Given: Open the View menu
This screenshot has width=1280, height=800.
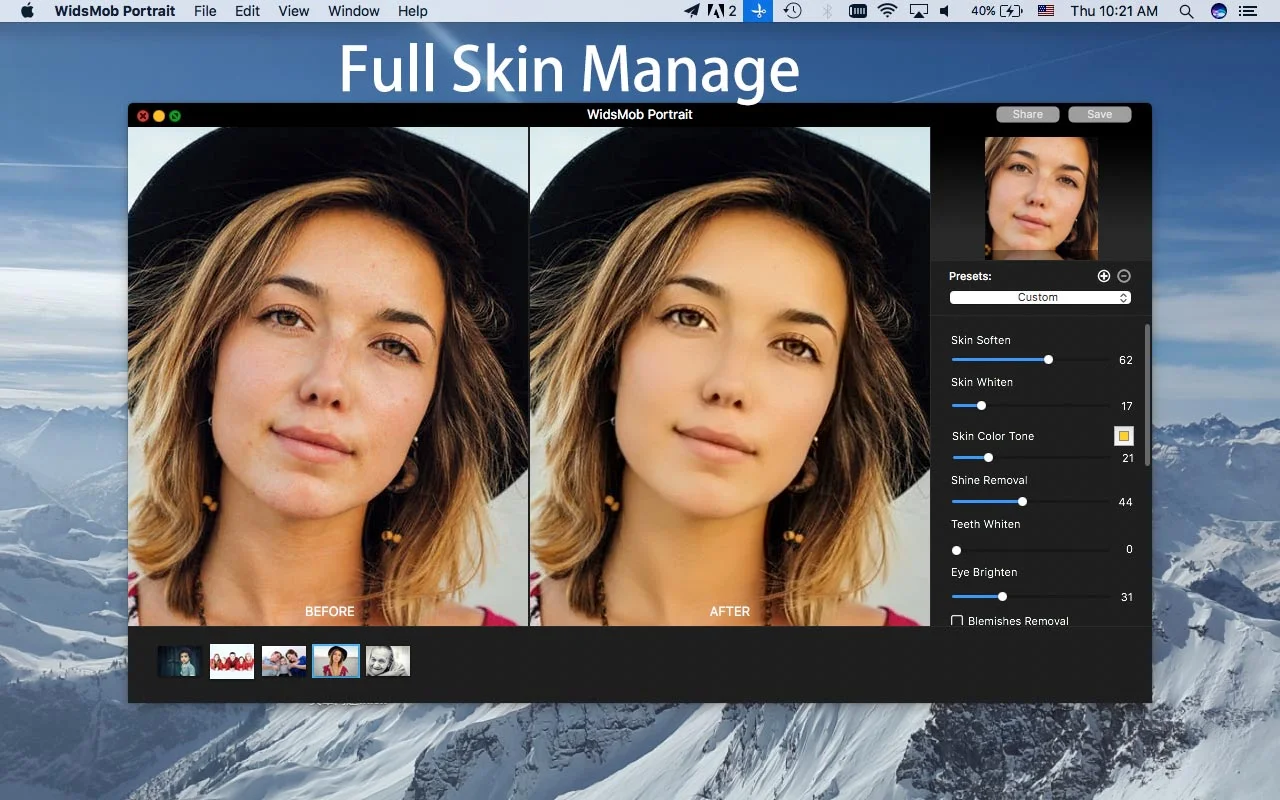Looking at the screenshot, I should coord(293,11).
